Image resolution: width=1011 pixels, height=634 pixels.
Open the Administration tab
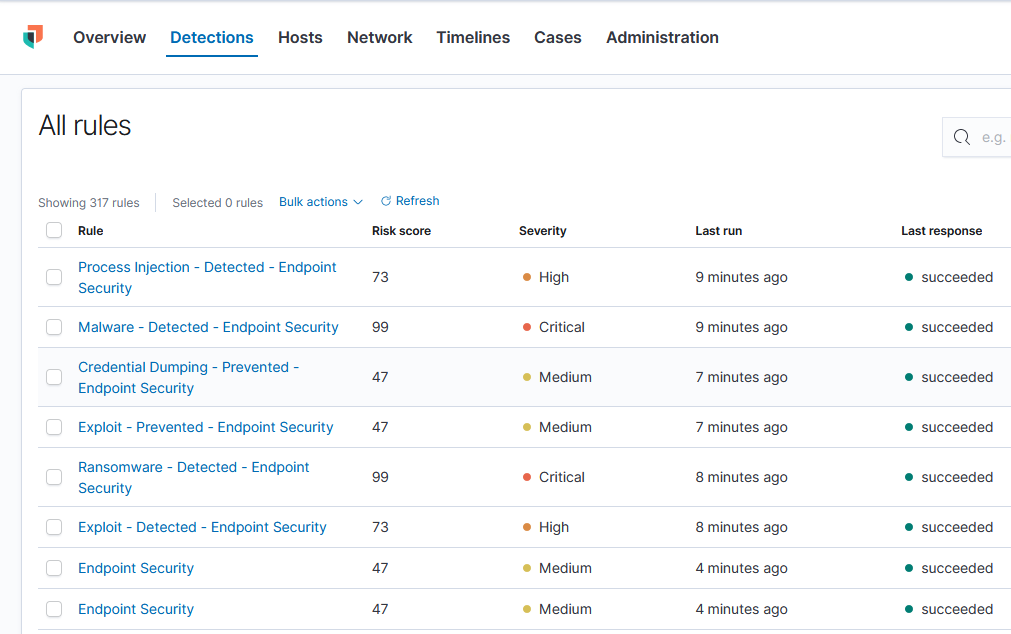tap(662, 37)
